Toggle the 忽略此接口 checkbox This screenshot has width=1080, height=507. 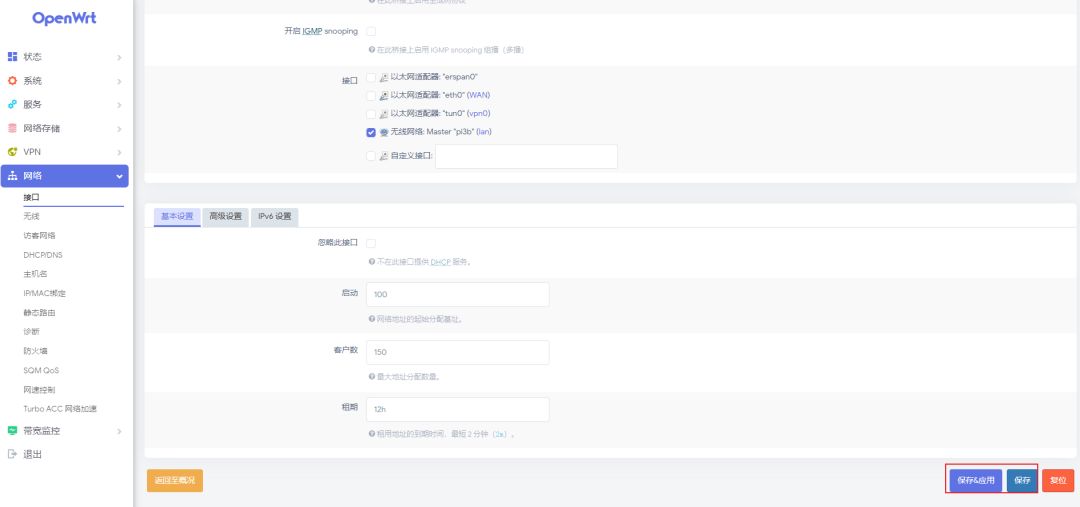tap(371, 243)
